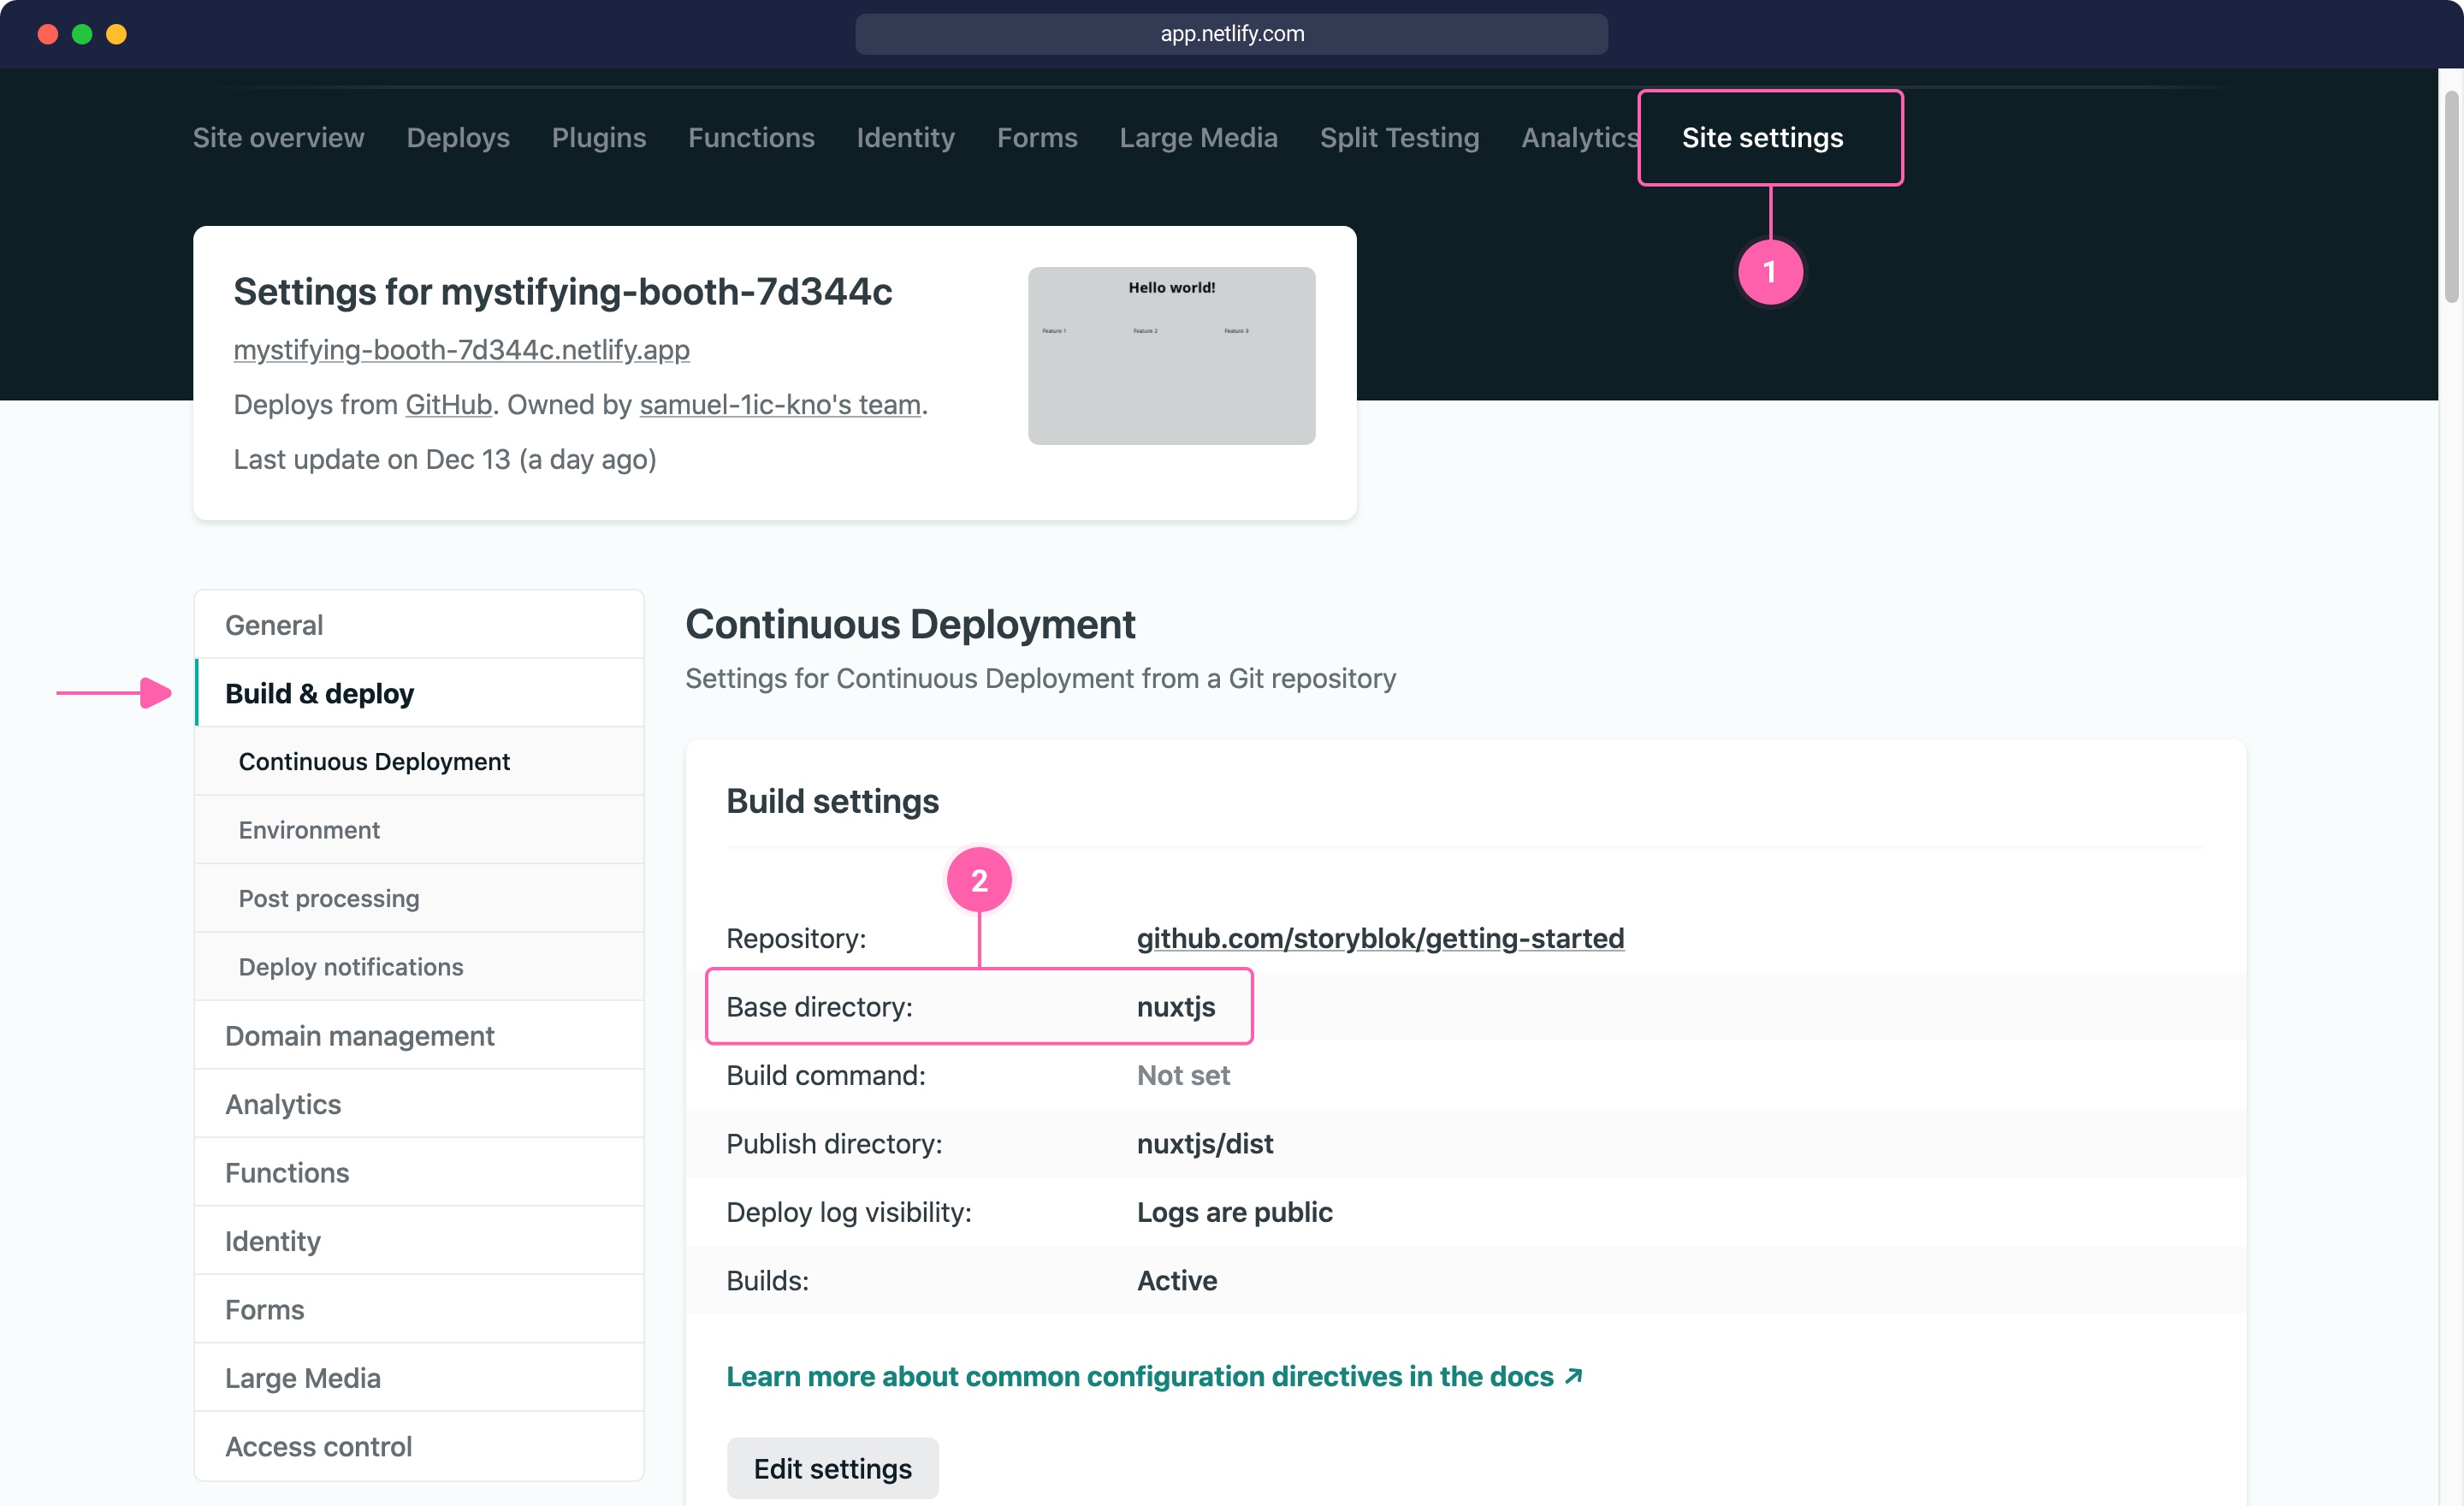Click the Edit settings button
Image resolution: width=2464 pixels, height=1506 pixels.
(x=832, y=1468)
